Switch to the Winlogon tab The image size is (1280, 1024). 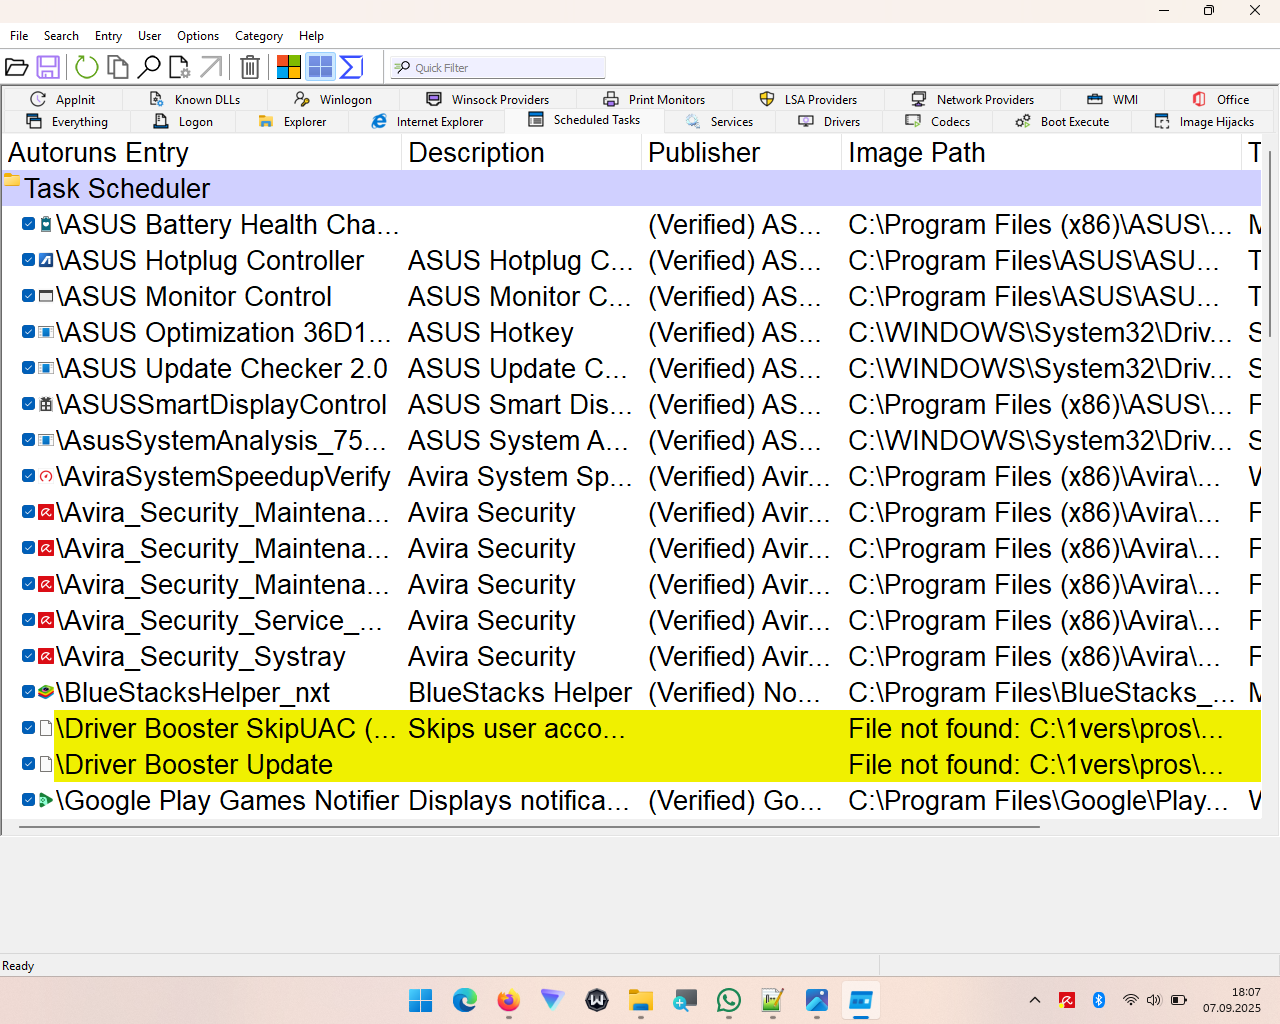(333, 99)
